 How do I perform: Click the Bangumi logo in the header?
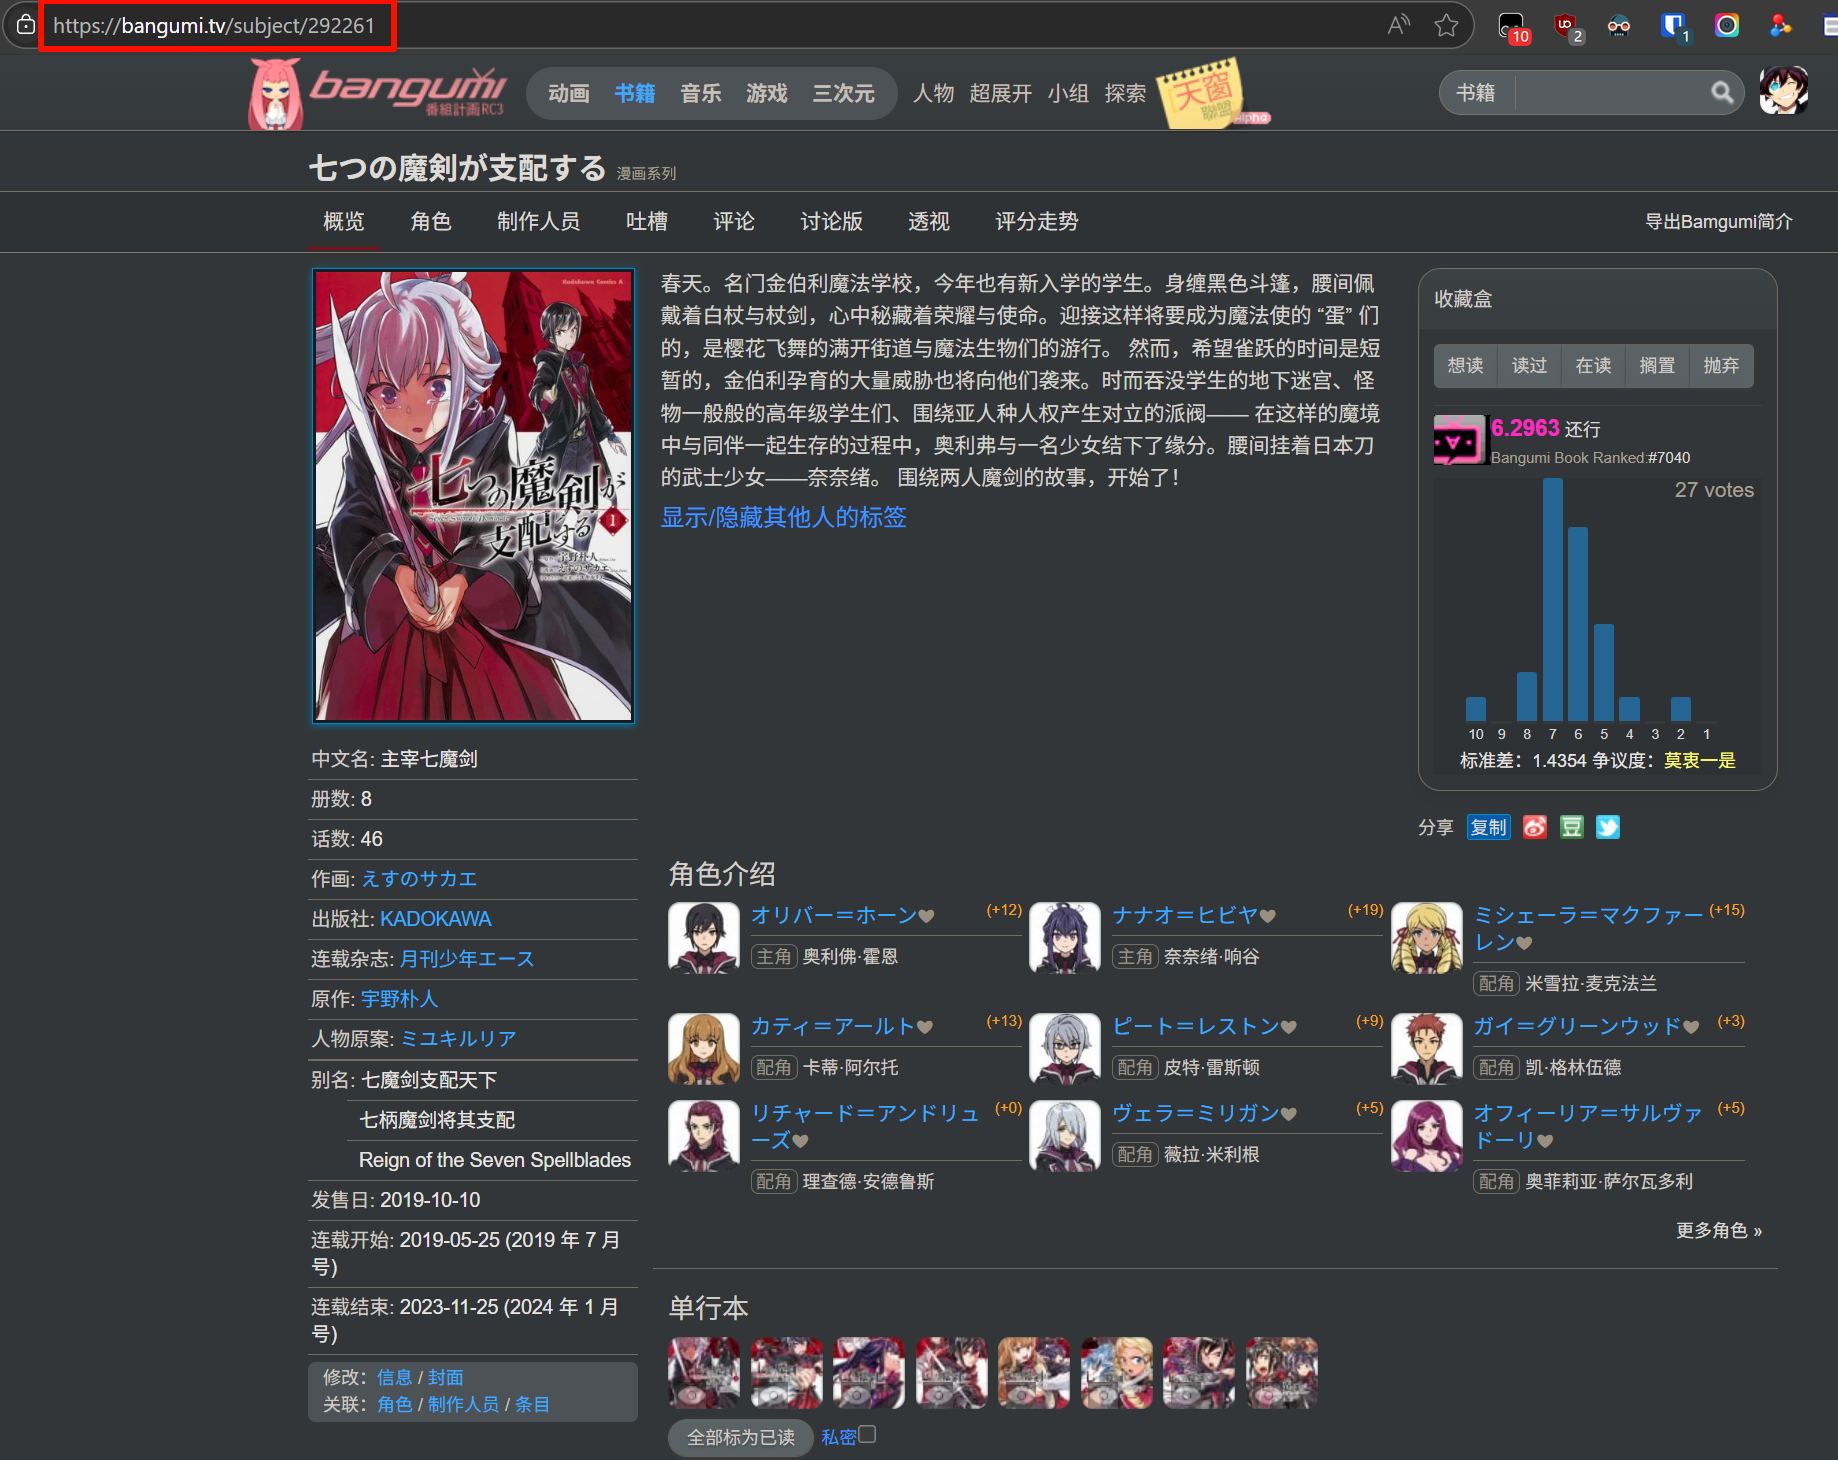(x=378, y=93)
